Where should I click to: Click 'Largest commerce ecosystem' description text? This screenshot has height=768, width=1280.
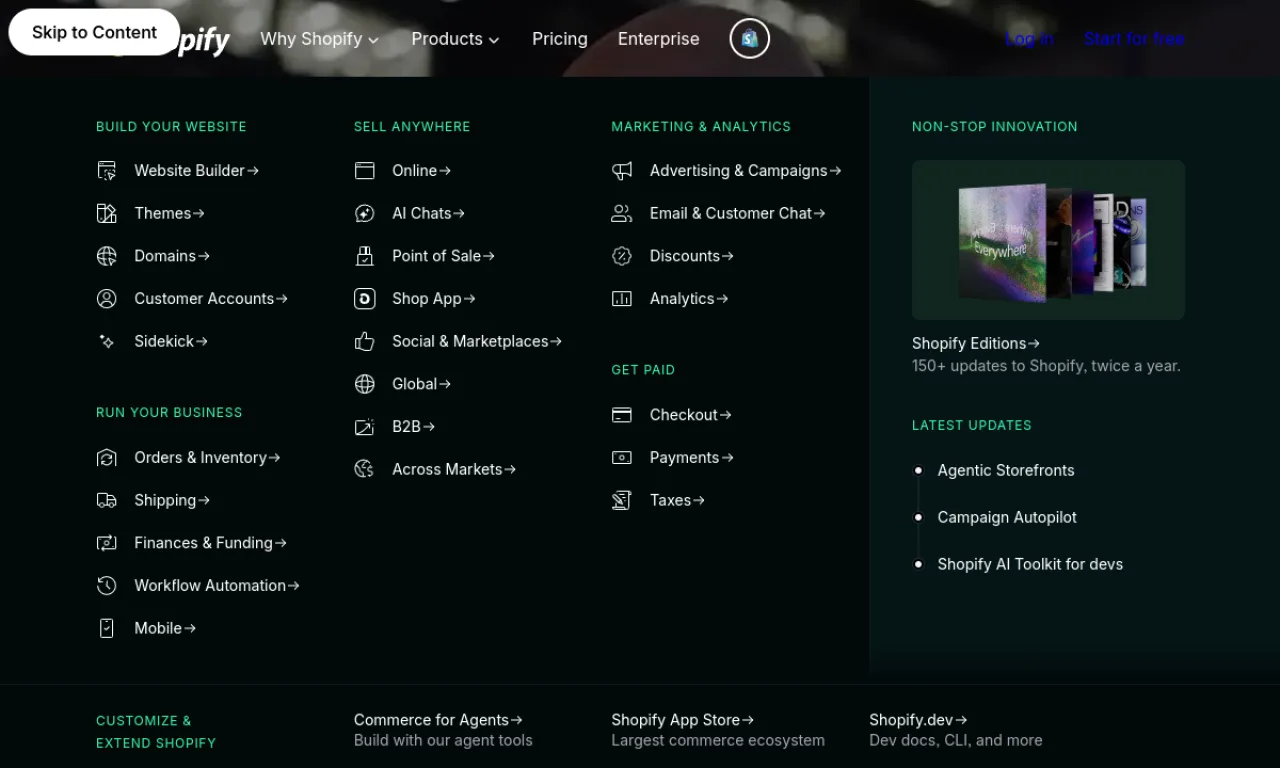[718, 741]
